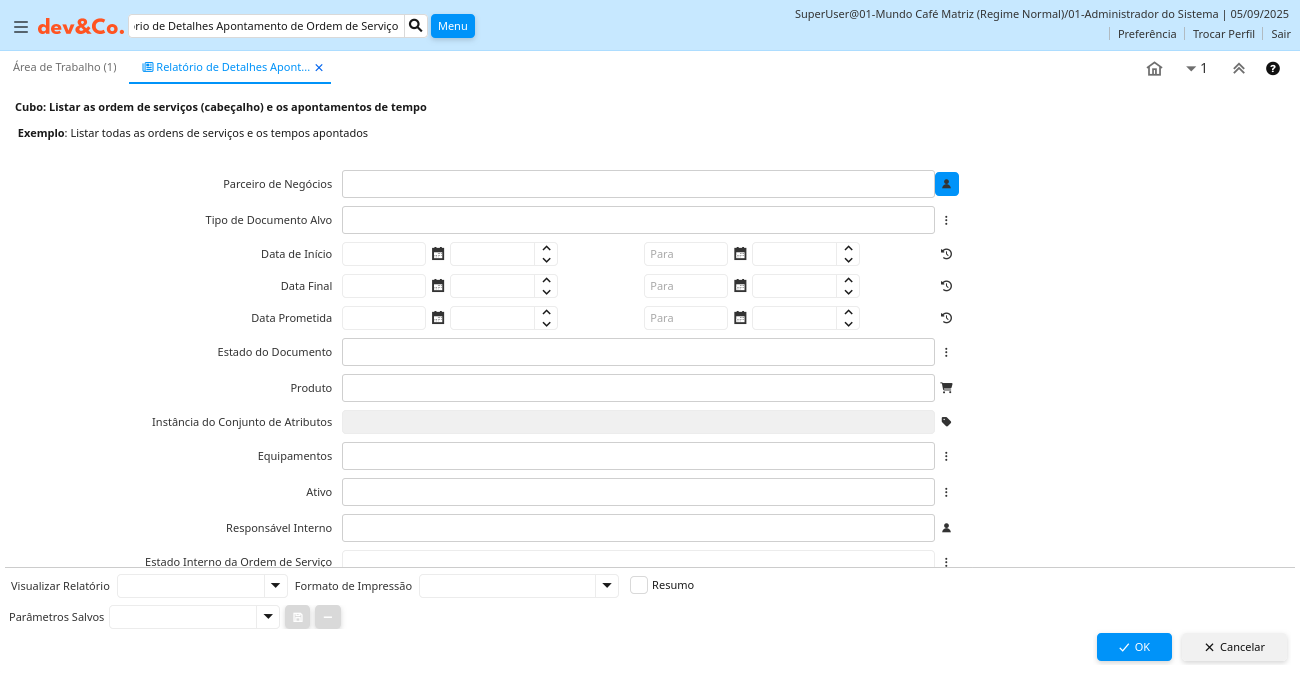
Task: Toggle the Resumo checkbox
Action: point(639,585)
